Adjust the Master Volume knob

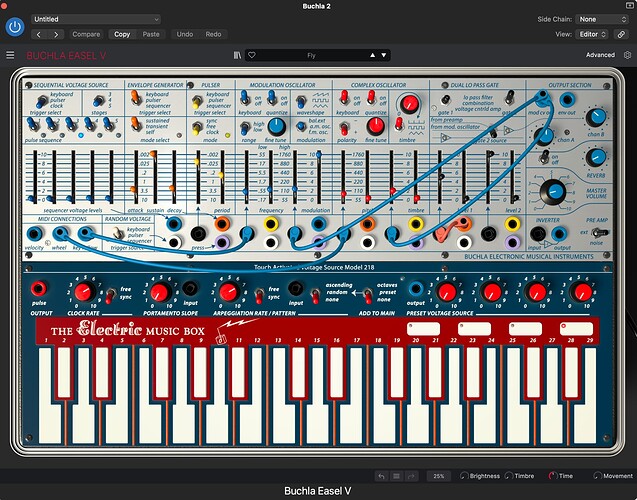coord(553,192)
